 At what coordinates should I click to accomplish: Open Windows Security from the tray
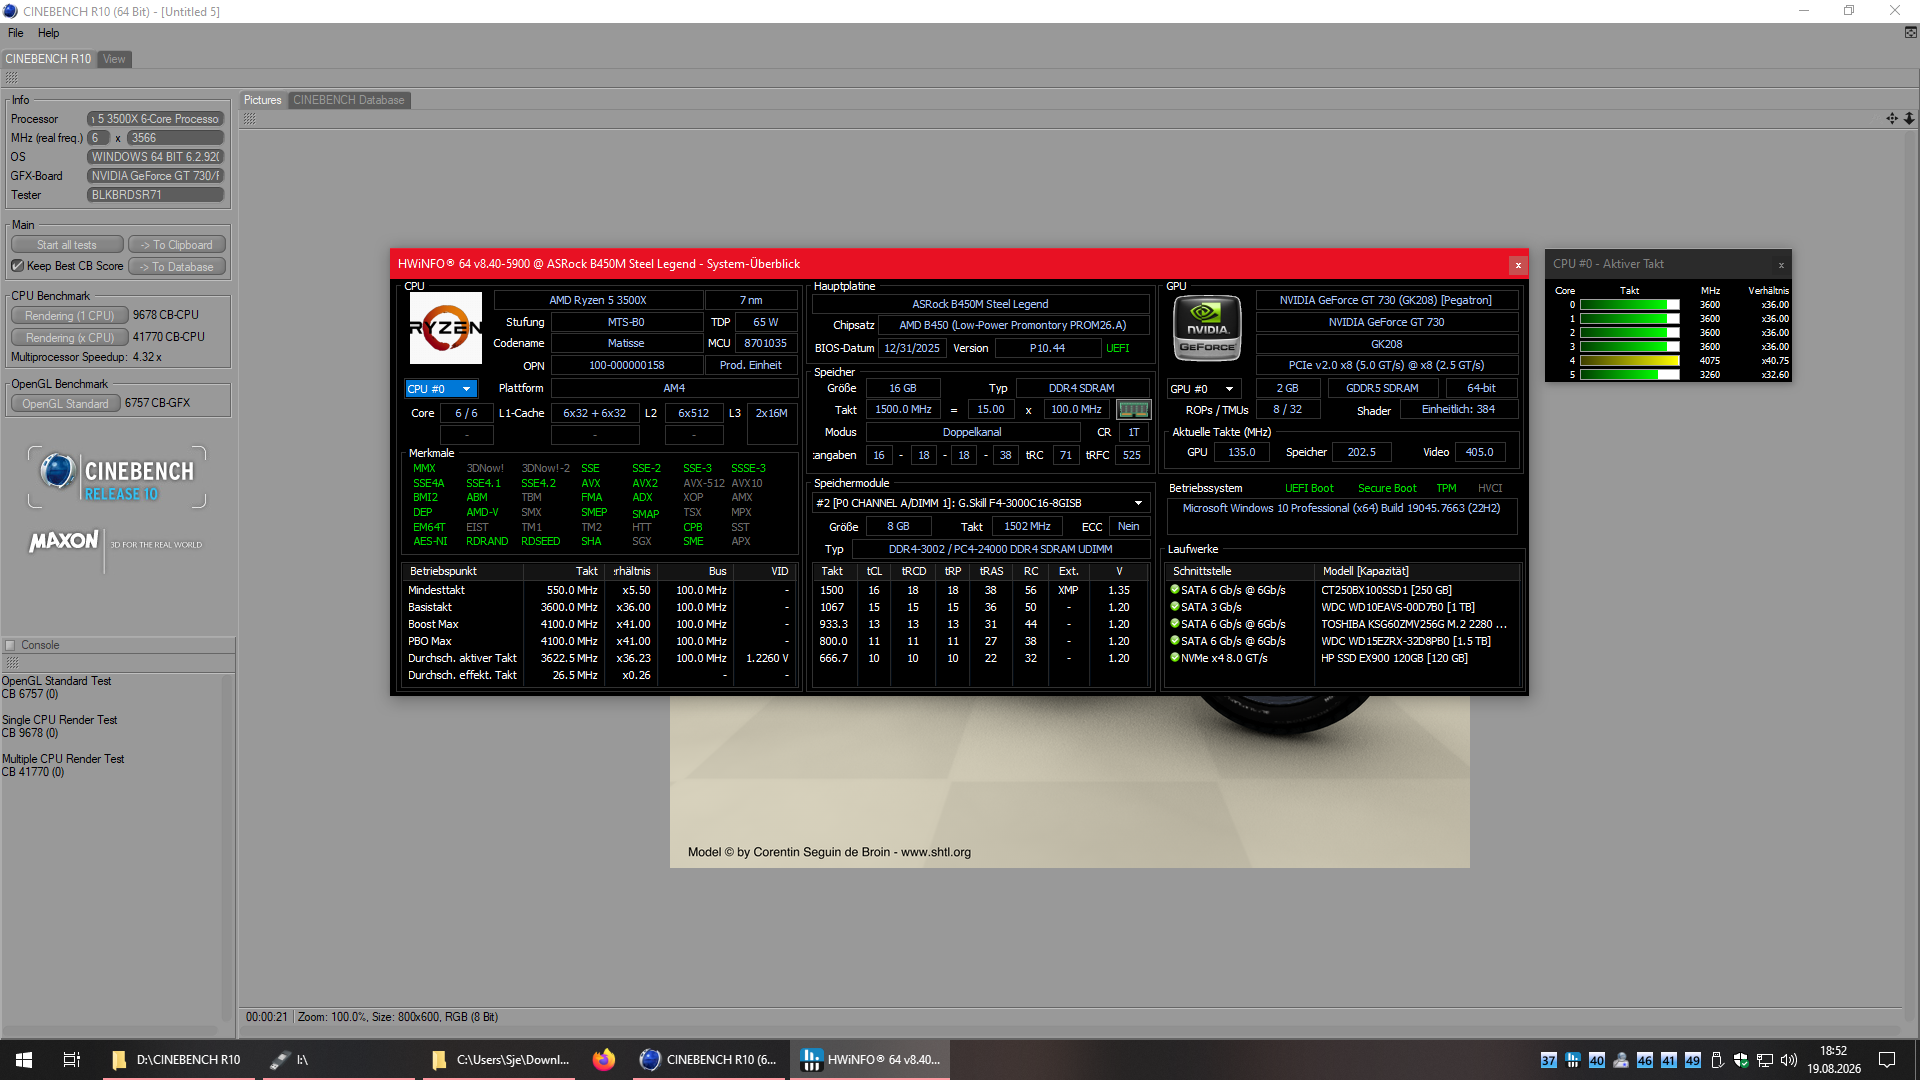pos(1741,1061)
